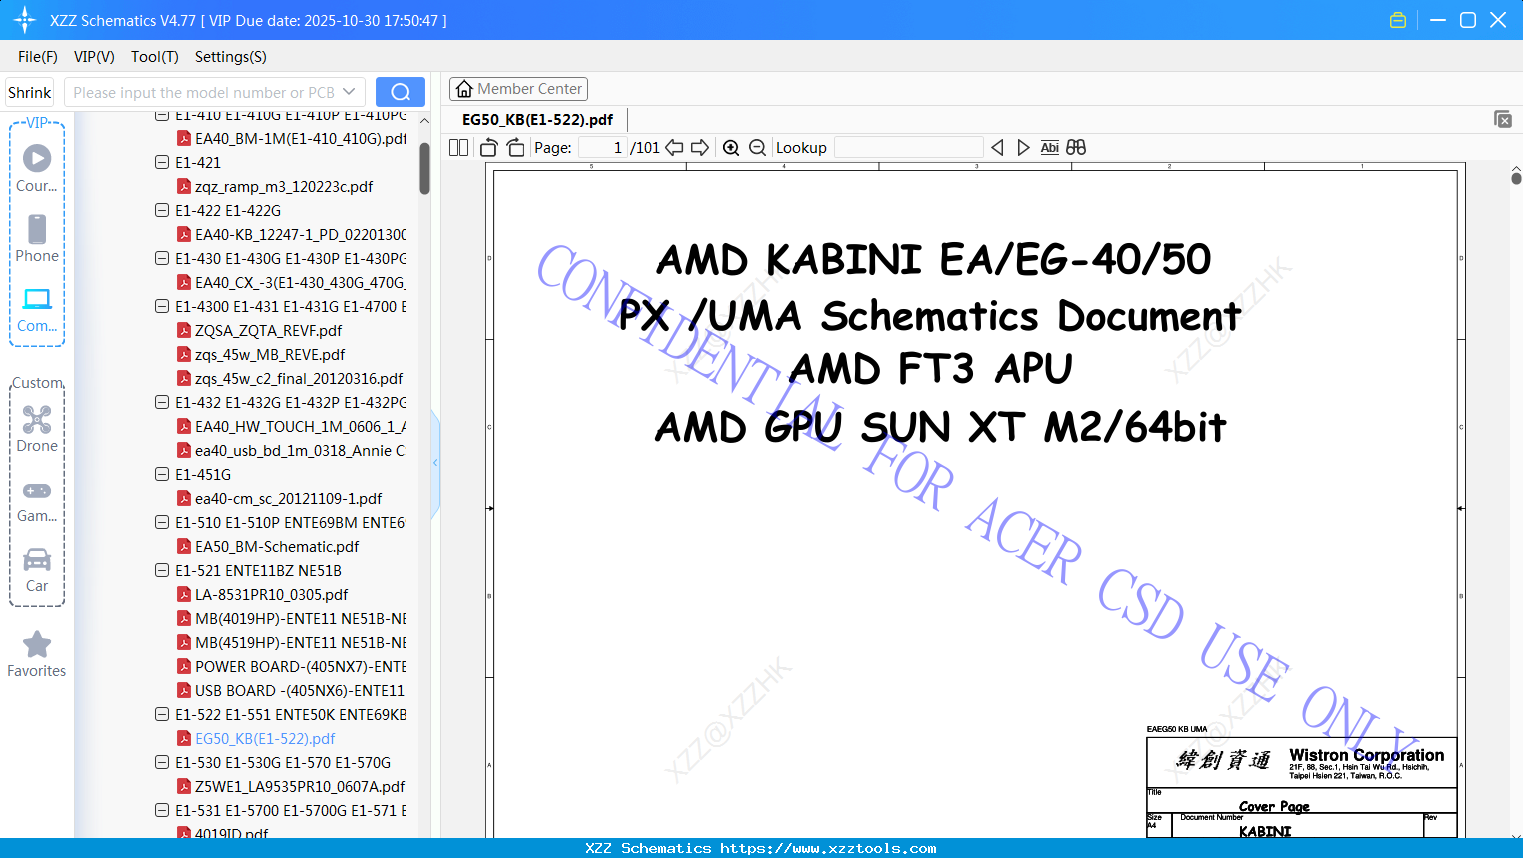Zoom out of the schematic
Viewport: 1523px width, 858px height.
click(x=757, y=147)
